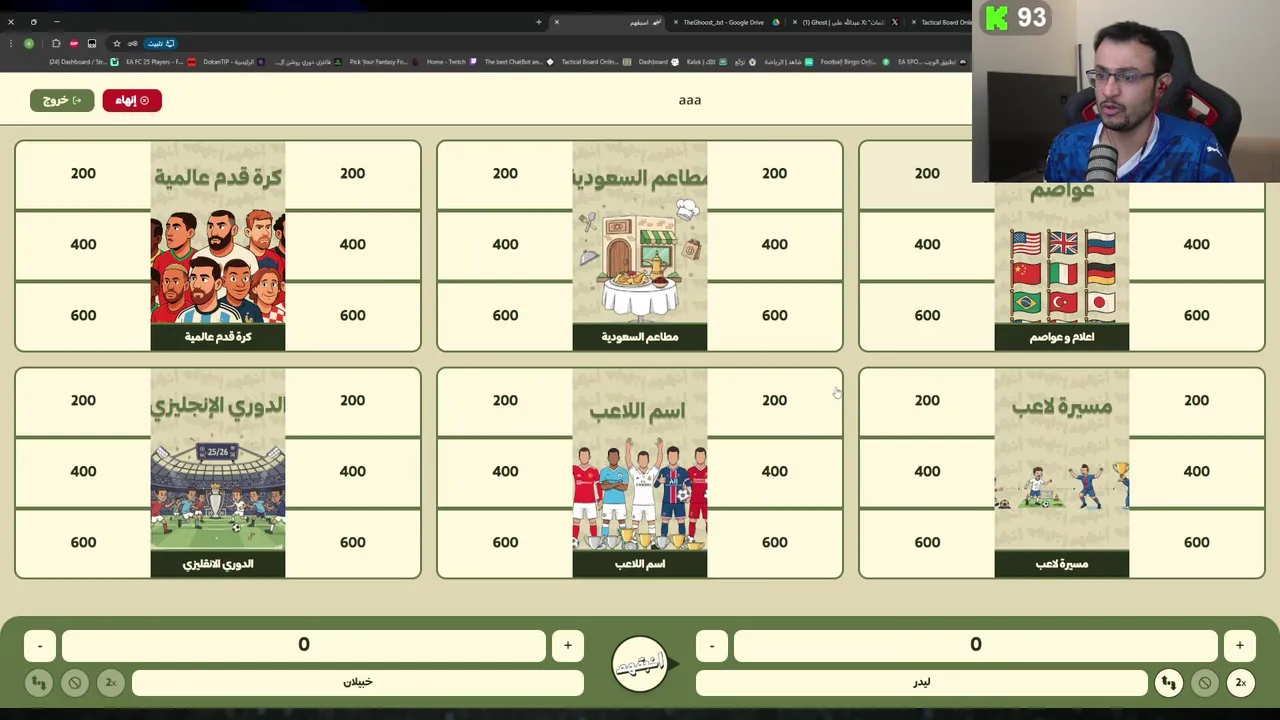The height and width of the screenshot is (720, 1280).
Task: Activate the block icon for خبيلان team
Action: pos(75,683)
